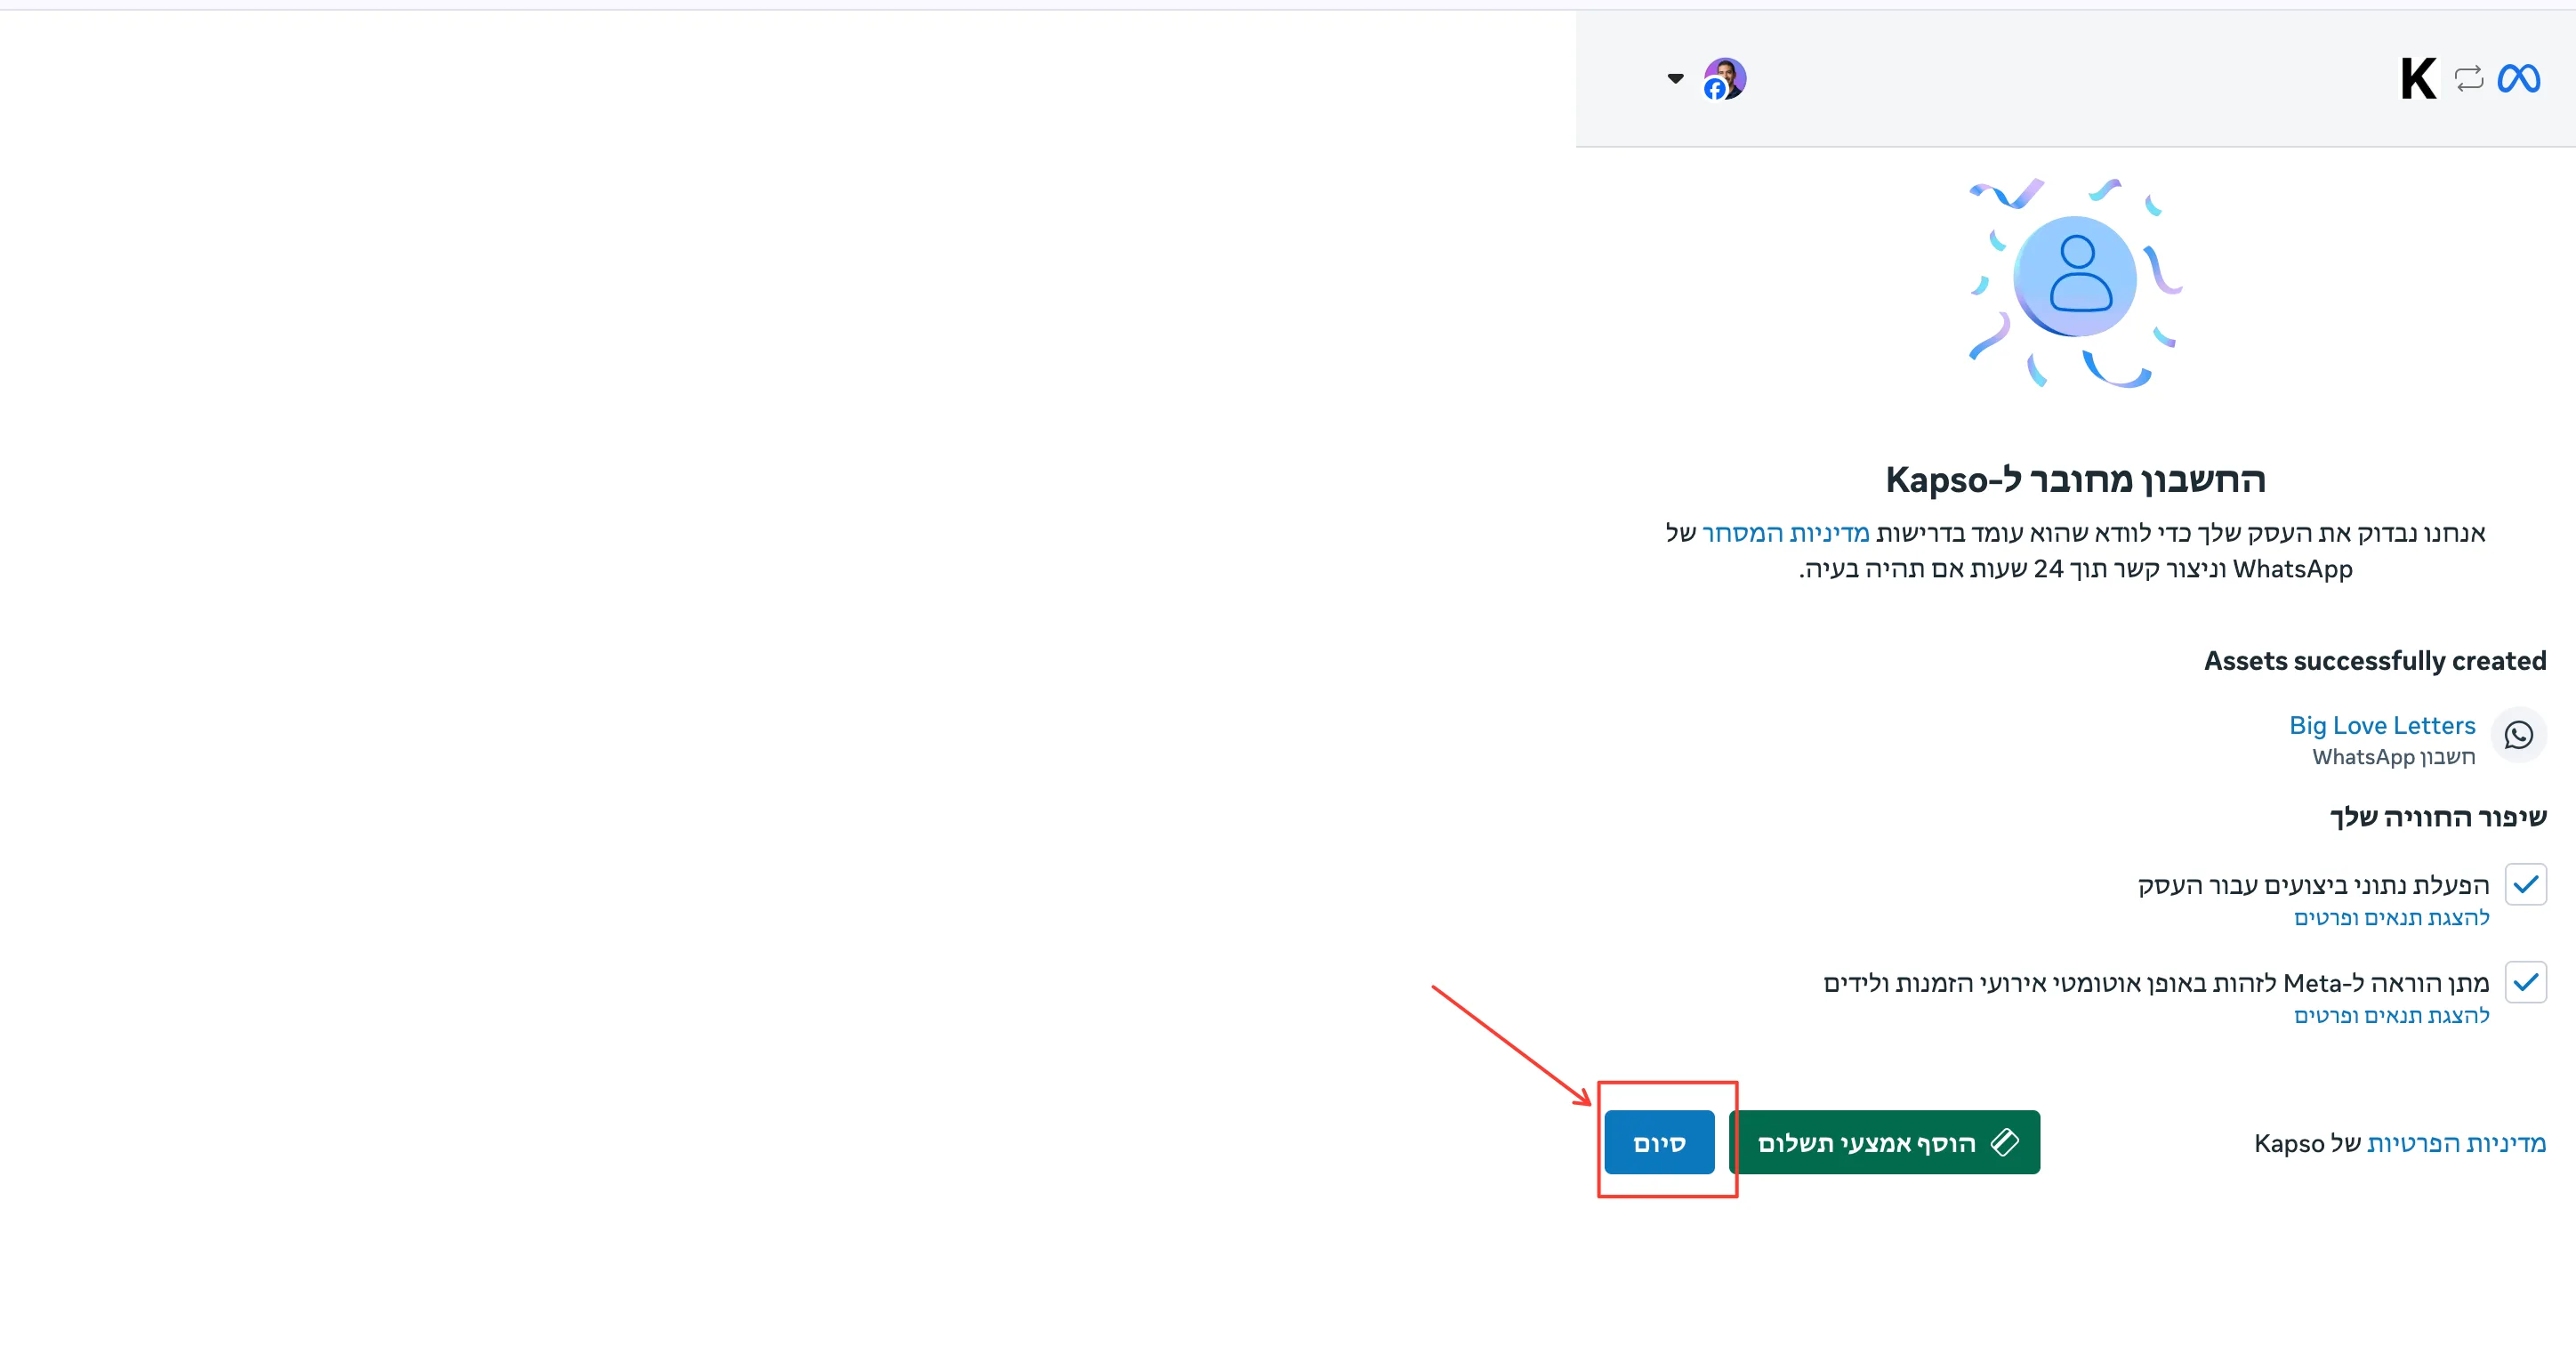Click the person icon illustration
The width and height of the screenshot is (2576, 1370).
coord(2077,277)
